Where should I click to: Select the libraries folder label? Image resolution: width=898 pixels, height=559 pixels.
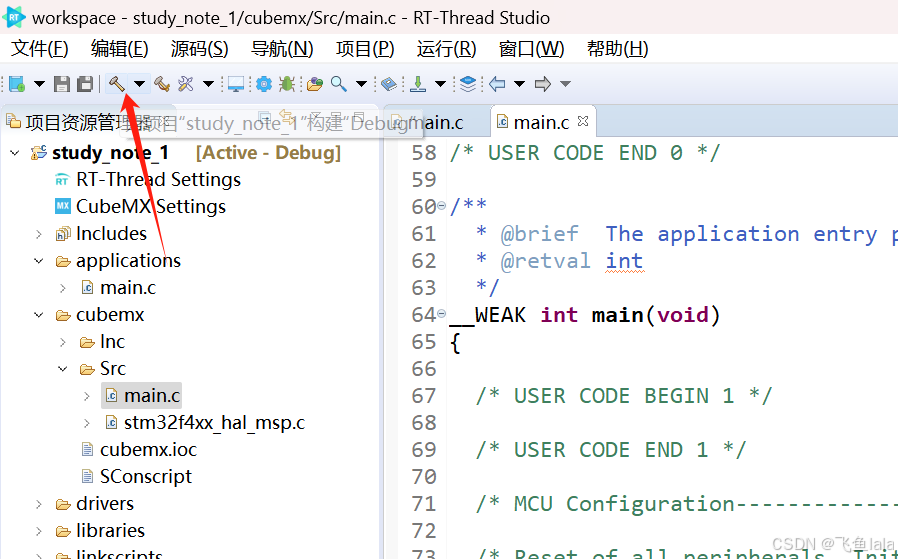click(110, 531)
